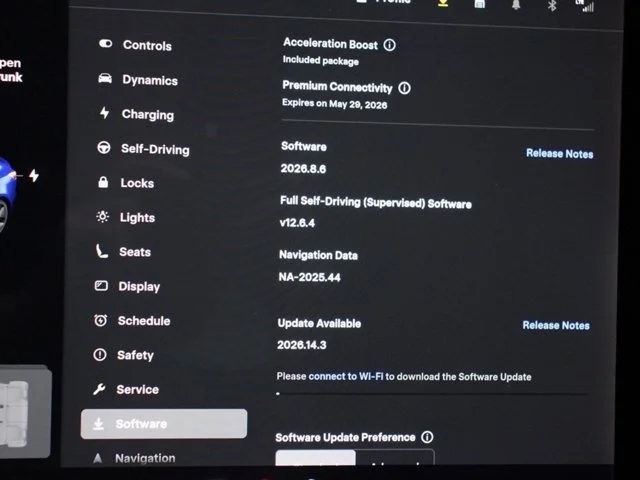Click the alarm clock icon beside Schedule

tap(100, 320)
